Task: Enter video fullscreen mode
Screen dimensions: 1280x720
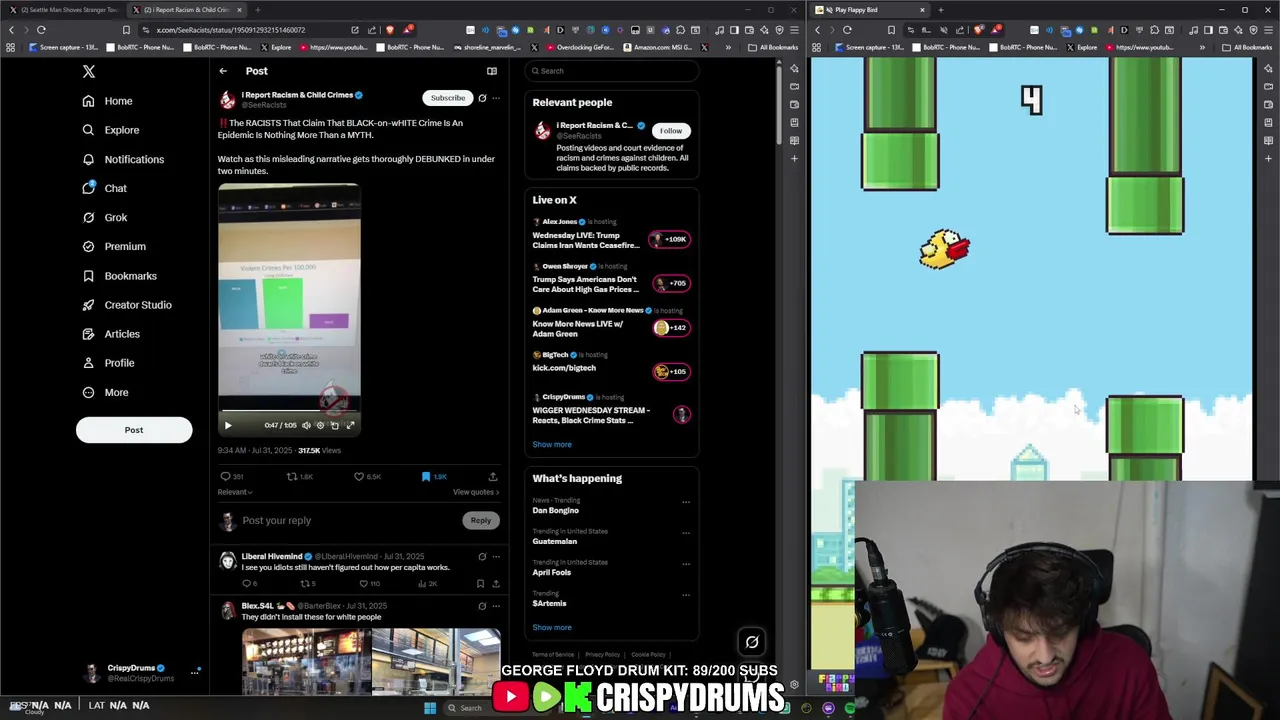Action: (350, 425)
